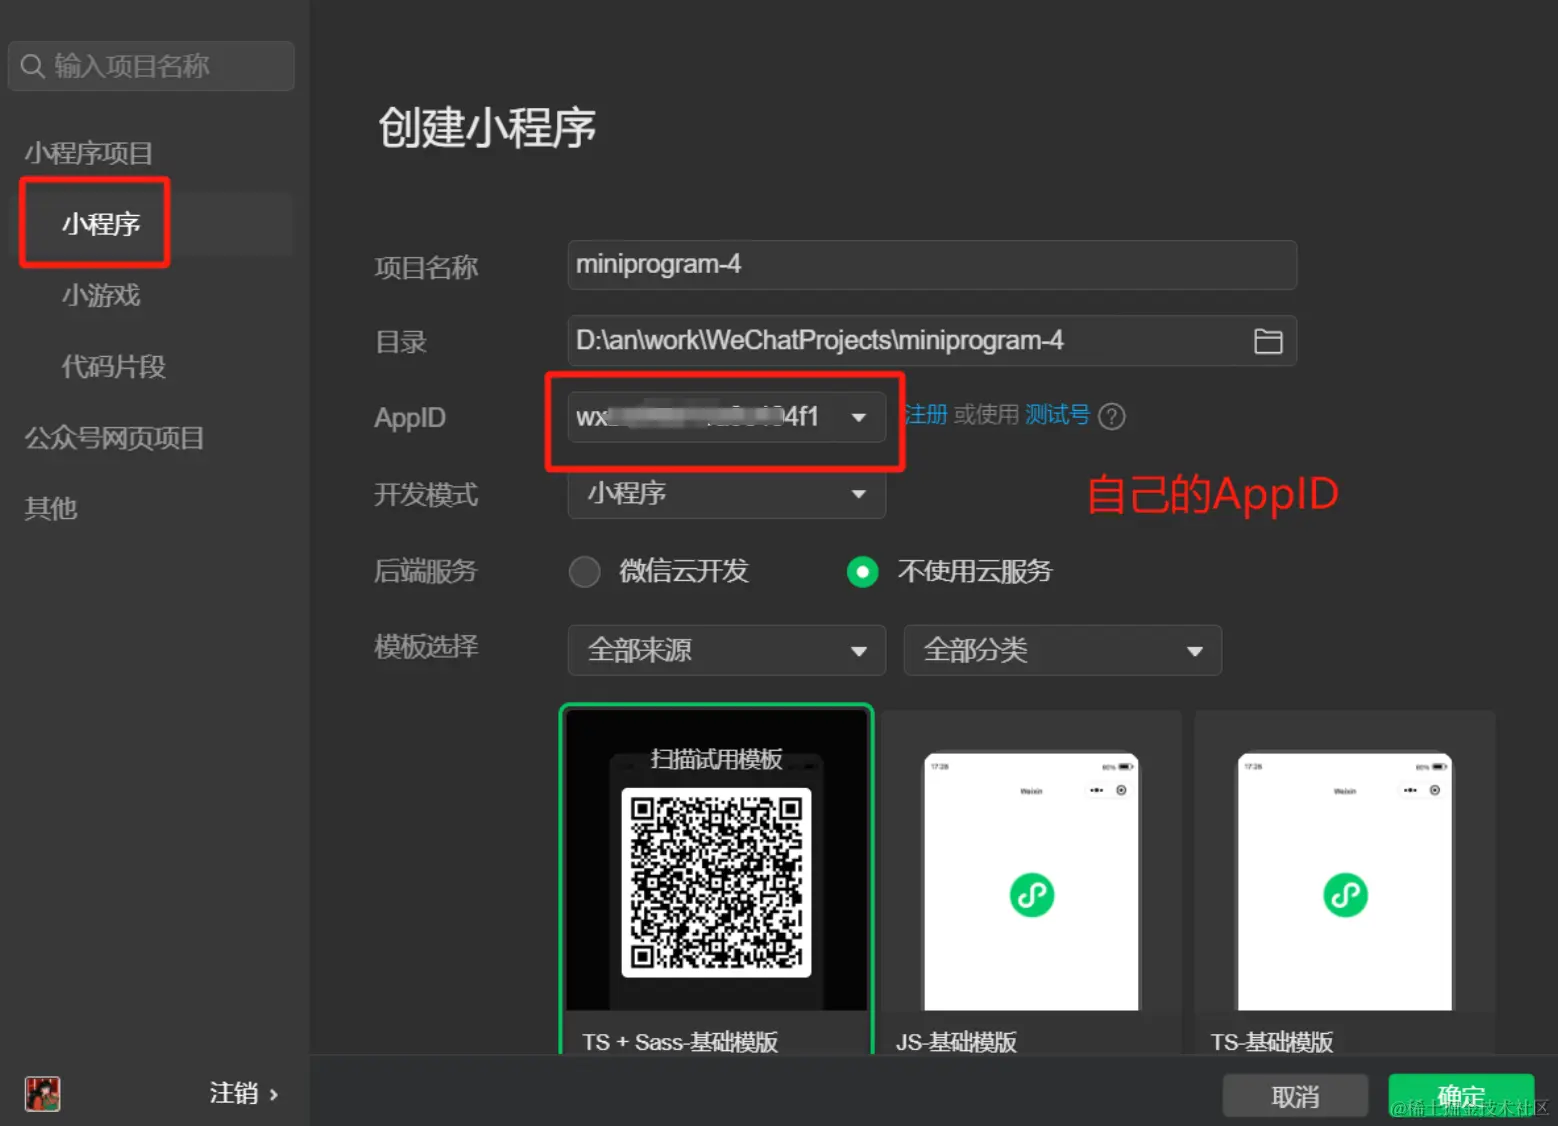The height and width of the screenshot is (1126, 1558).
Task: Click the 确定 button
Action: point(1461,1097)
